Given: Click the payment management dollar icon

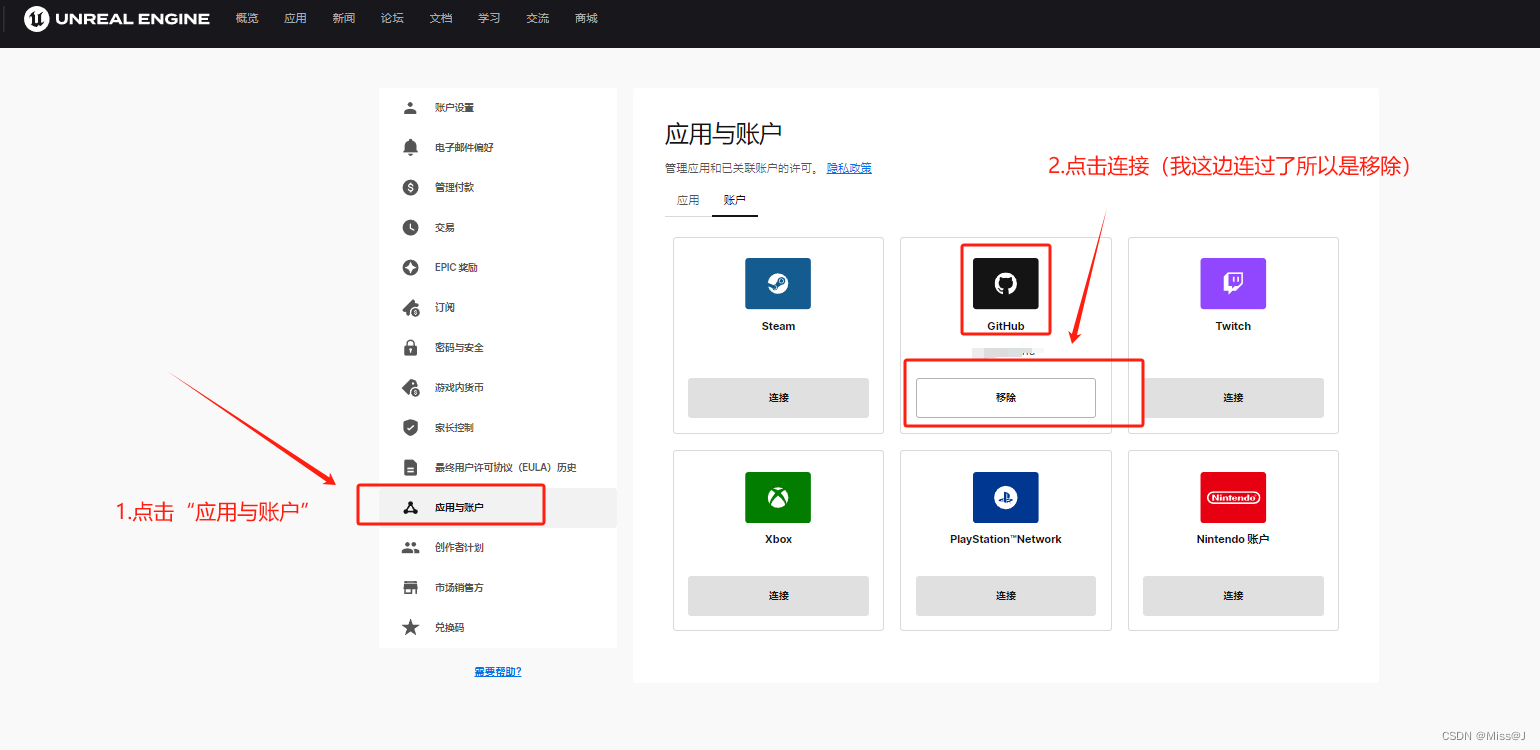Looking at the screenshot, I should (410, 187).
